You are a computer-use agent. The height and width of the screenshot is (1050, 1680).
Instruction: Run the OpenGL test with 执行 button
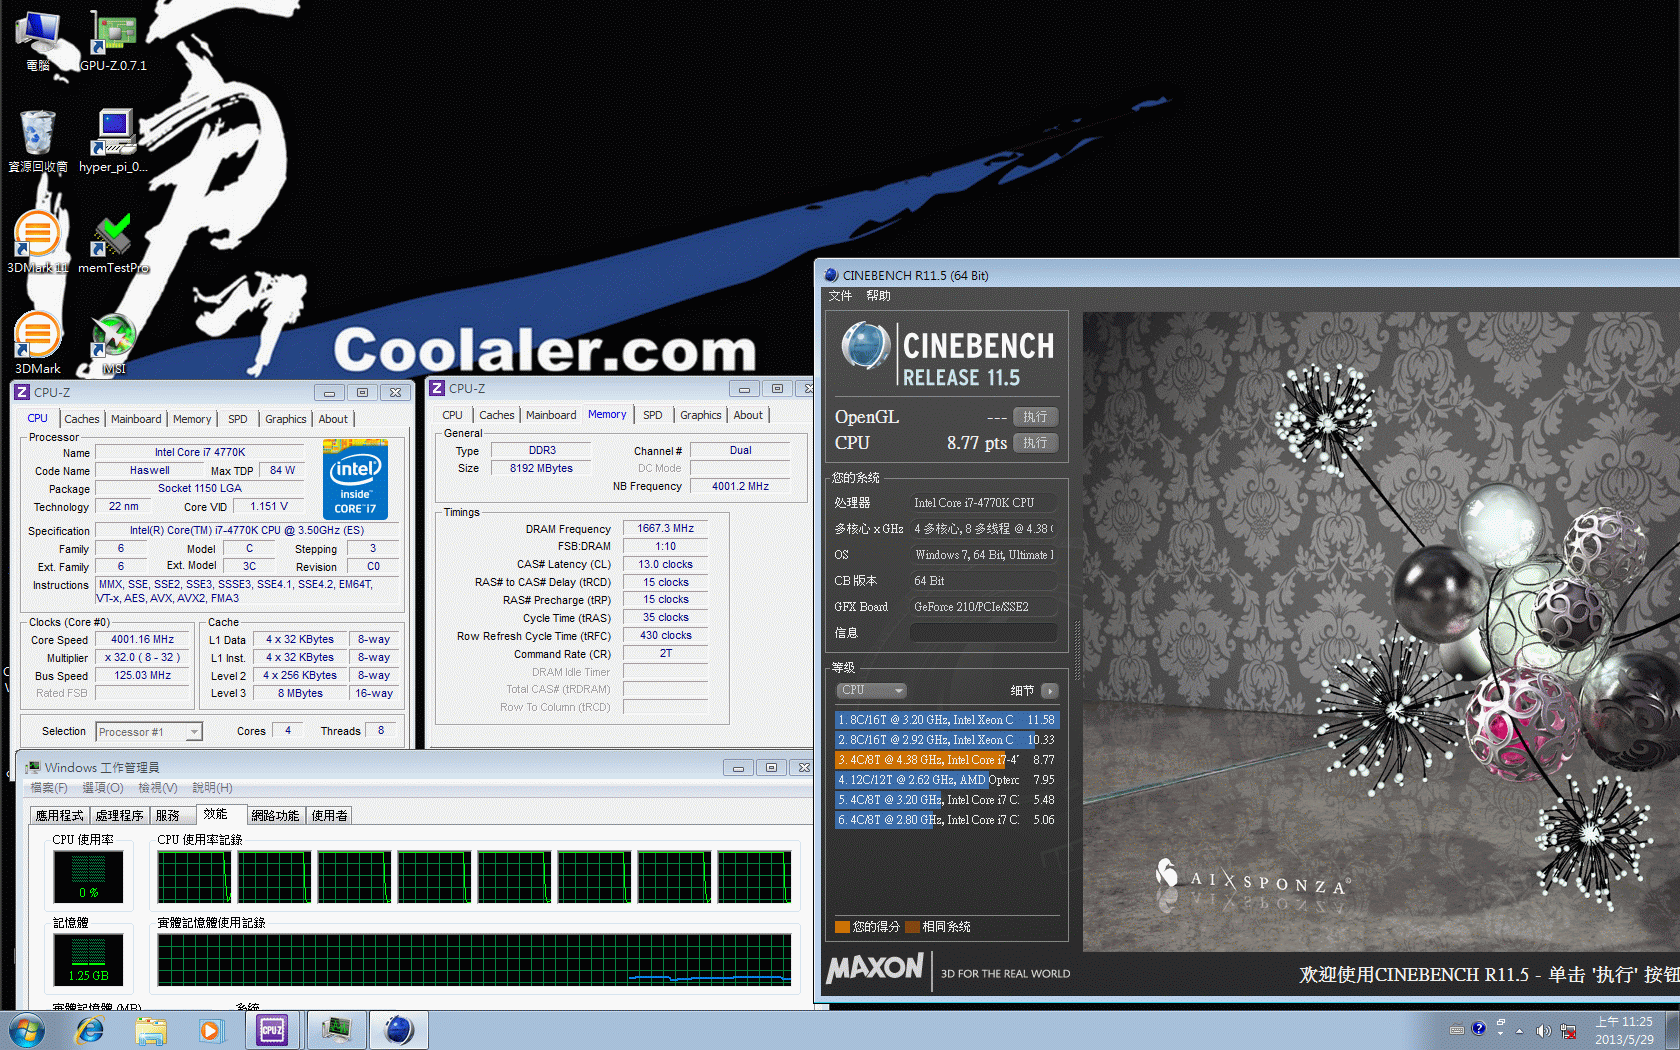tap(1035, 417)
